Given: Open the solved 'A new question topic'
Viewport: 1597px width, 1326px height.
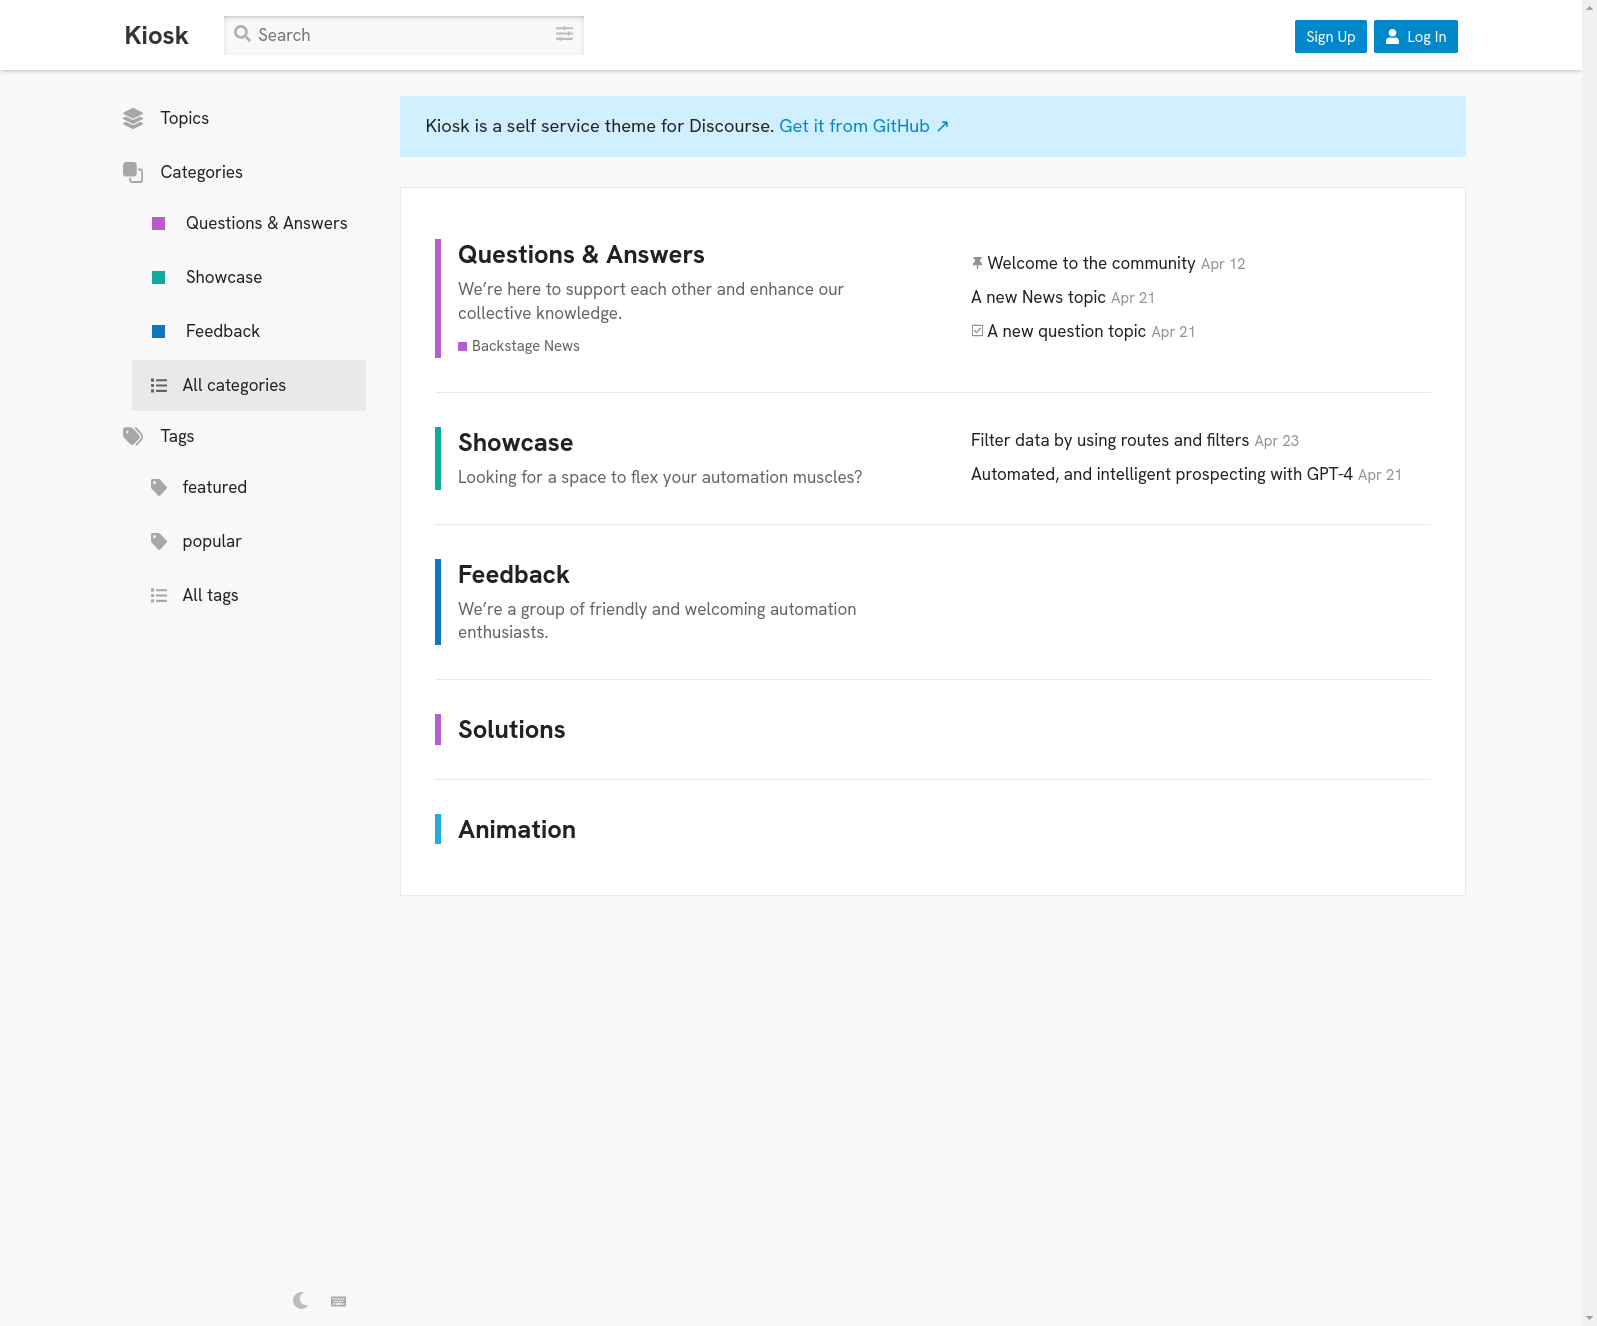Looking at the screenshot, I should (x=1066, y=331).
